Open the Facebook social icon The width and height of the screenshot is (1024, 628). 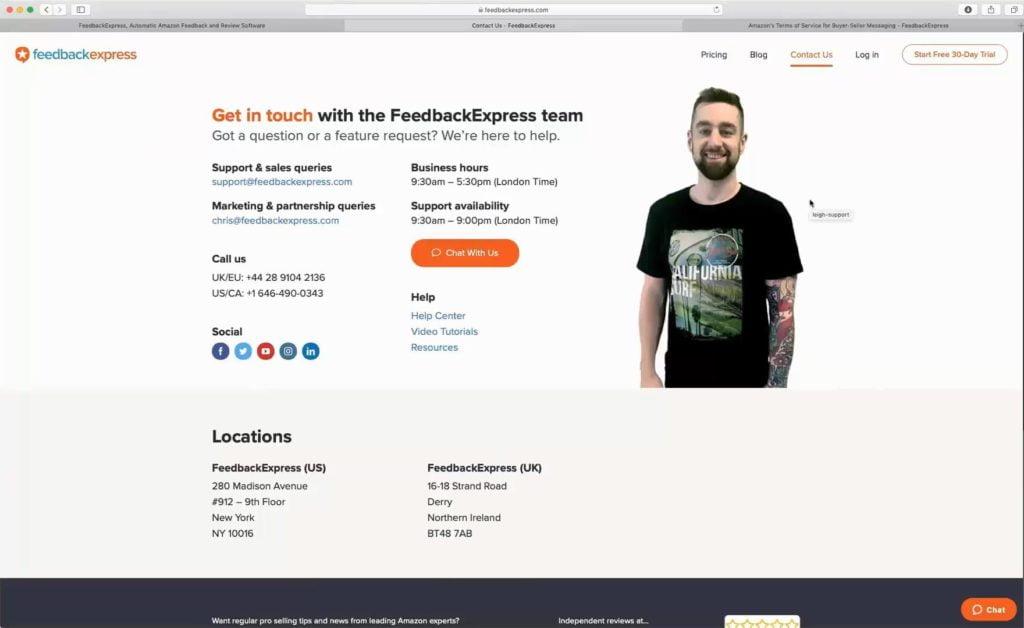(221, 351)
